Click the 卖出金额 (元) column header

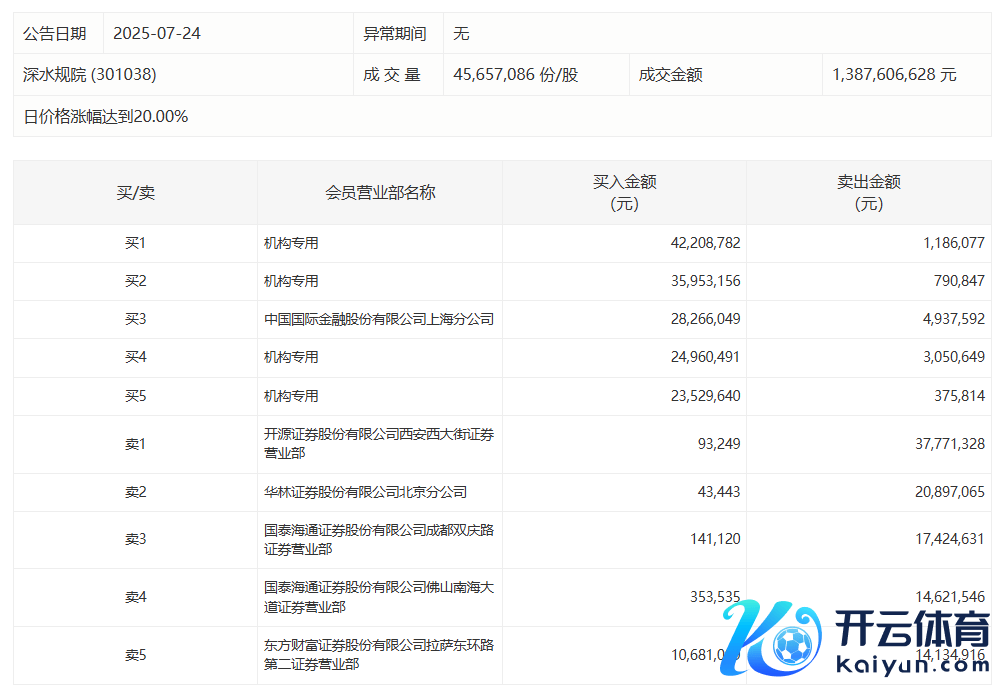[x=868, y=192]
